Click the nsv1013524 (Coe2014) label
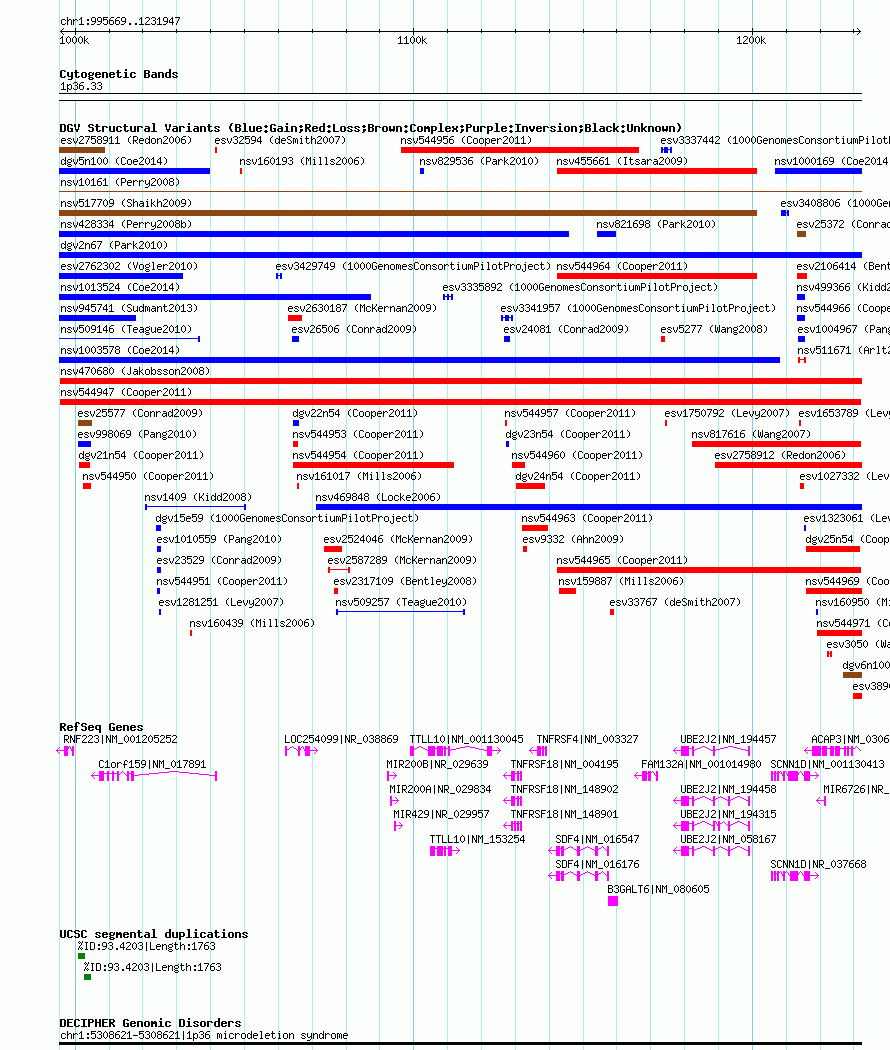Viewport: 890px width, 1050px height. [x=120, y=287]
